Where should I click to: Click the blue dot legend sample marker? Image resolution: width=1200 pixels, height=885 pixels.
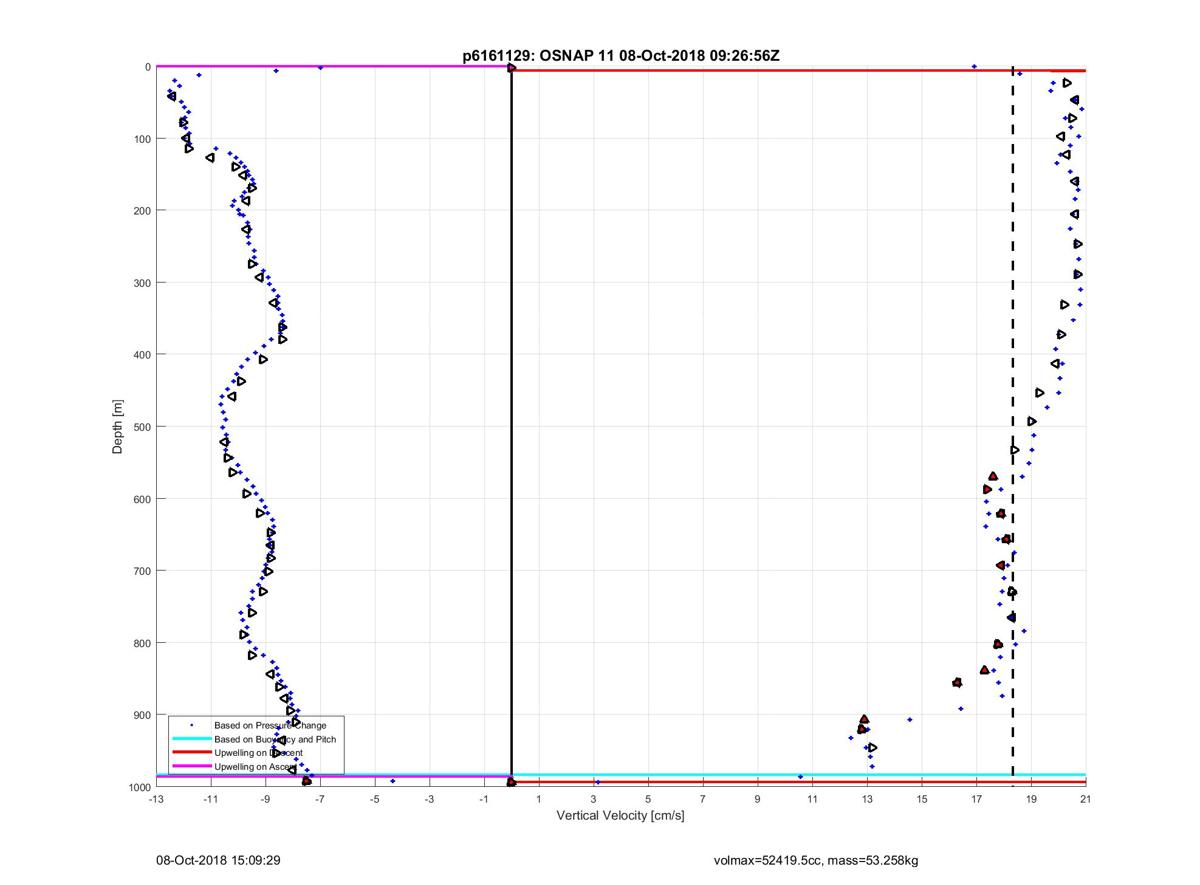tap(191, 725)
